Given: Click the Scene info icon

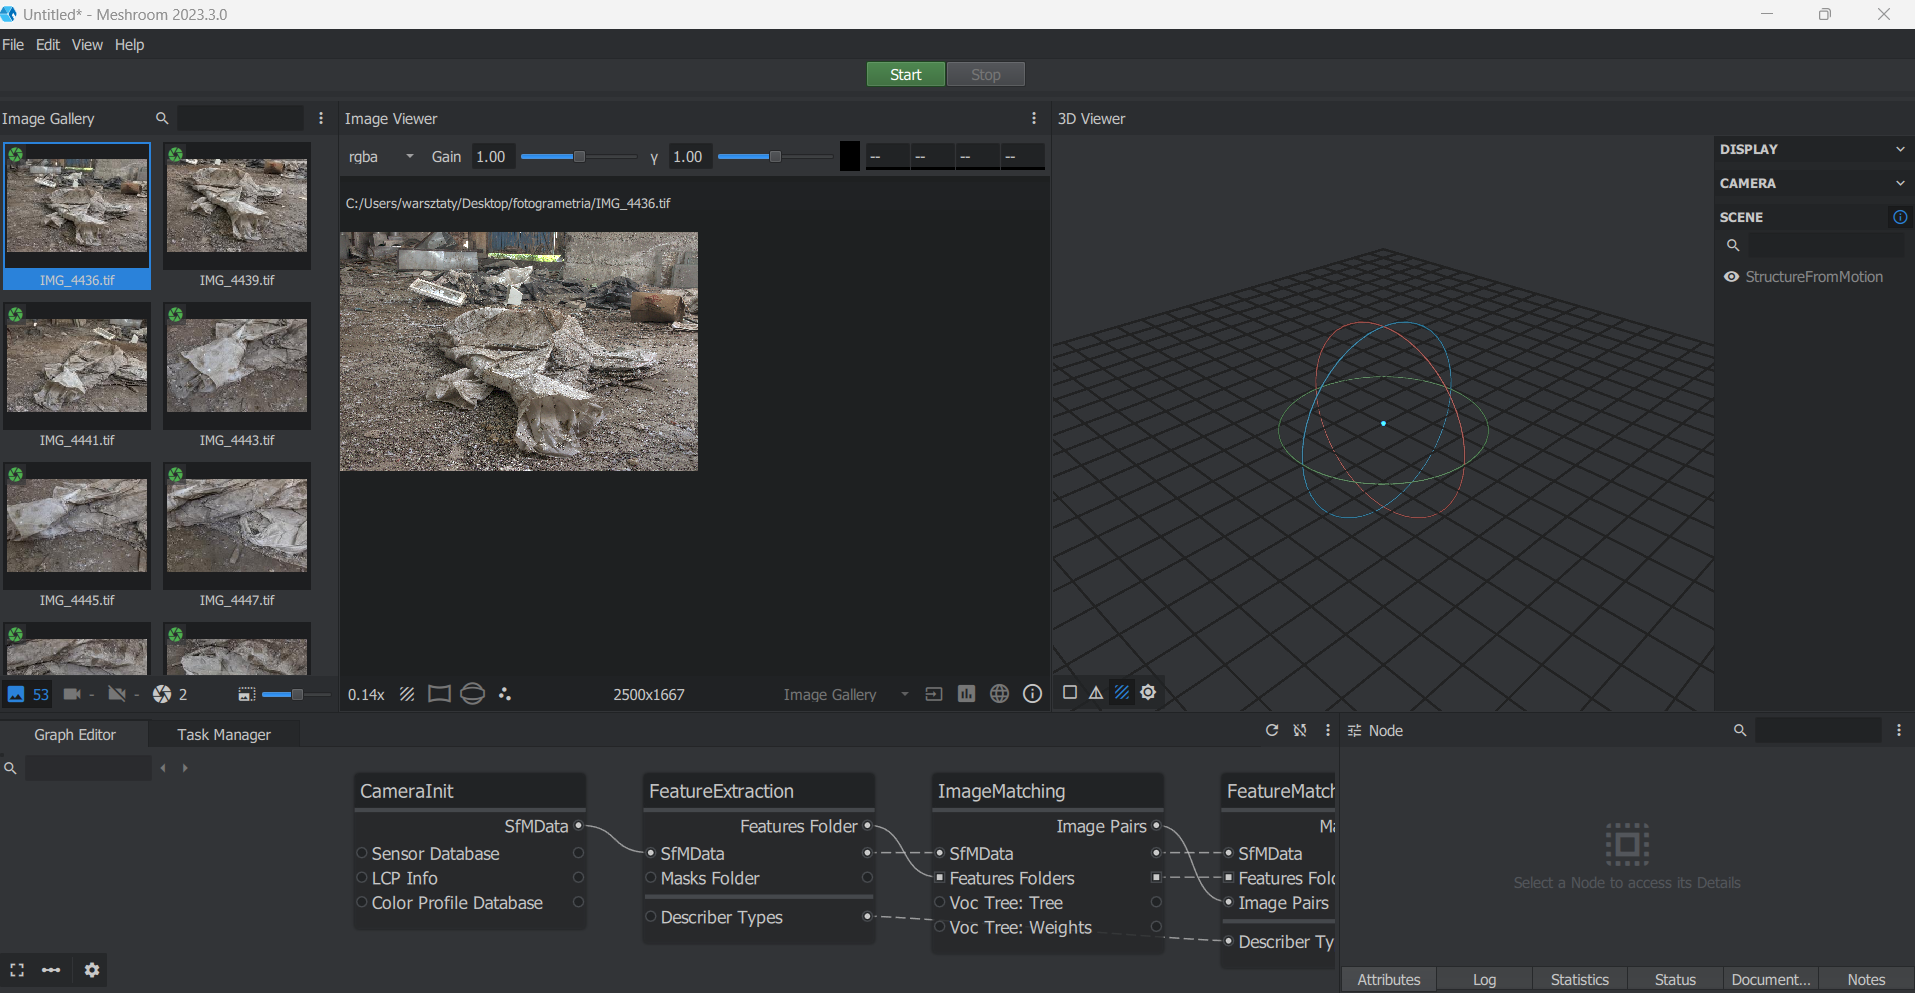Looking at the screenshot, I should (x=1900, y=217).
